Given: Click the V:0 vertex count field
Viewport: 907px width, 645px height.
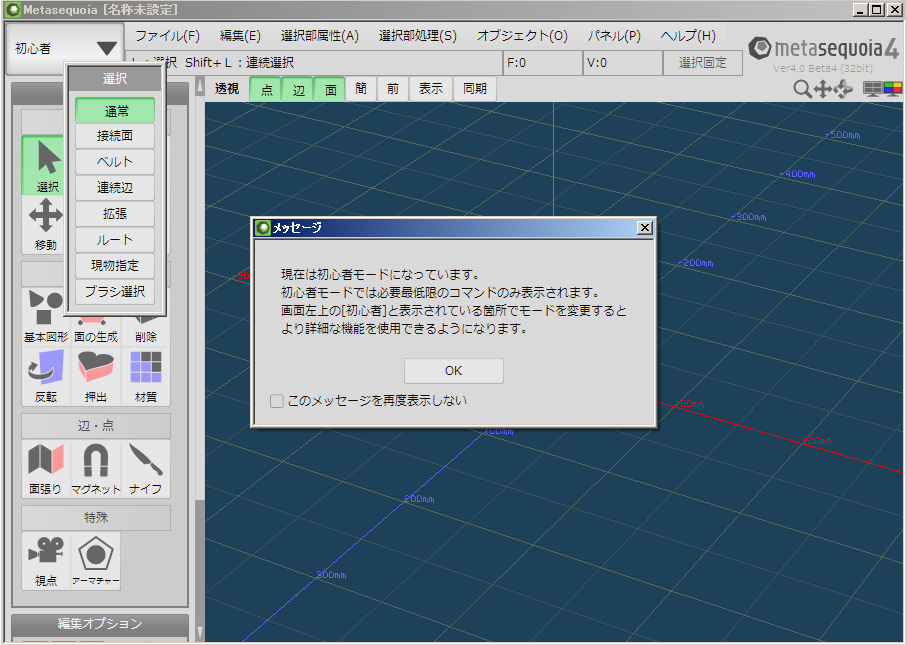Looking at the screenshot, I should [x=622, y=62].
